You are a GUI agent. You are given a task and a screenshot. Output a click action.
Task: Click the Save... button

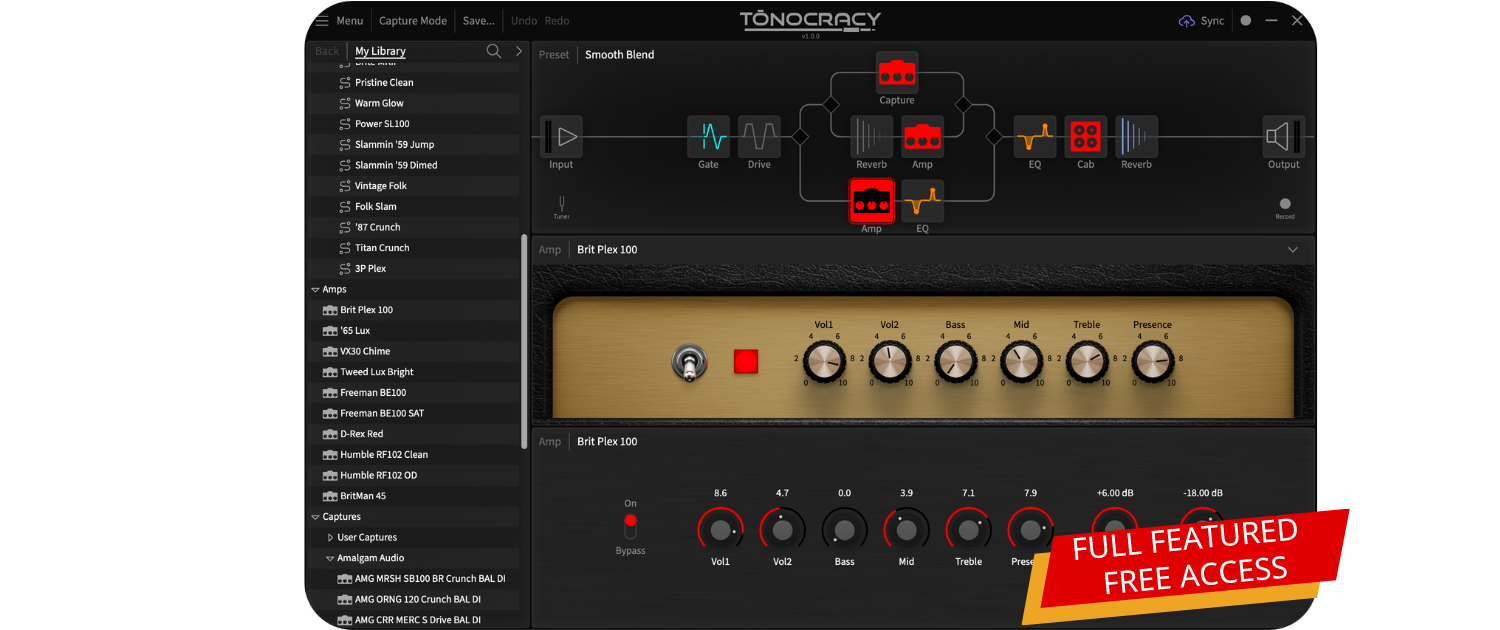[x=478, y=21]
